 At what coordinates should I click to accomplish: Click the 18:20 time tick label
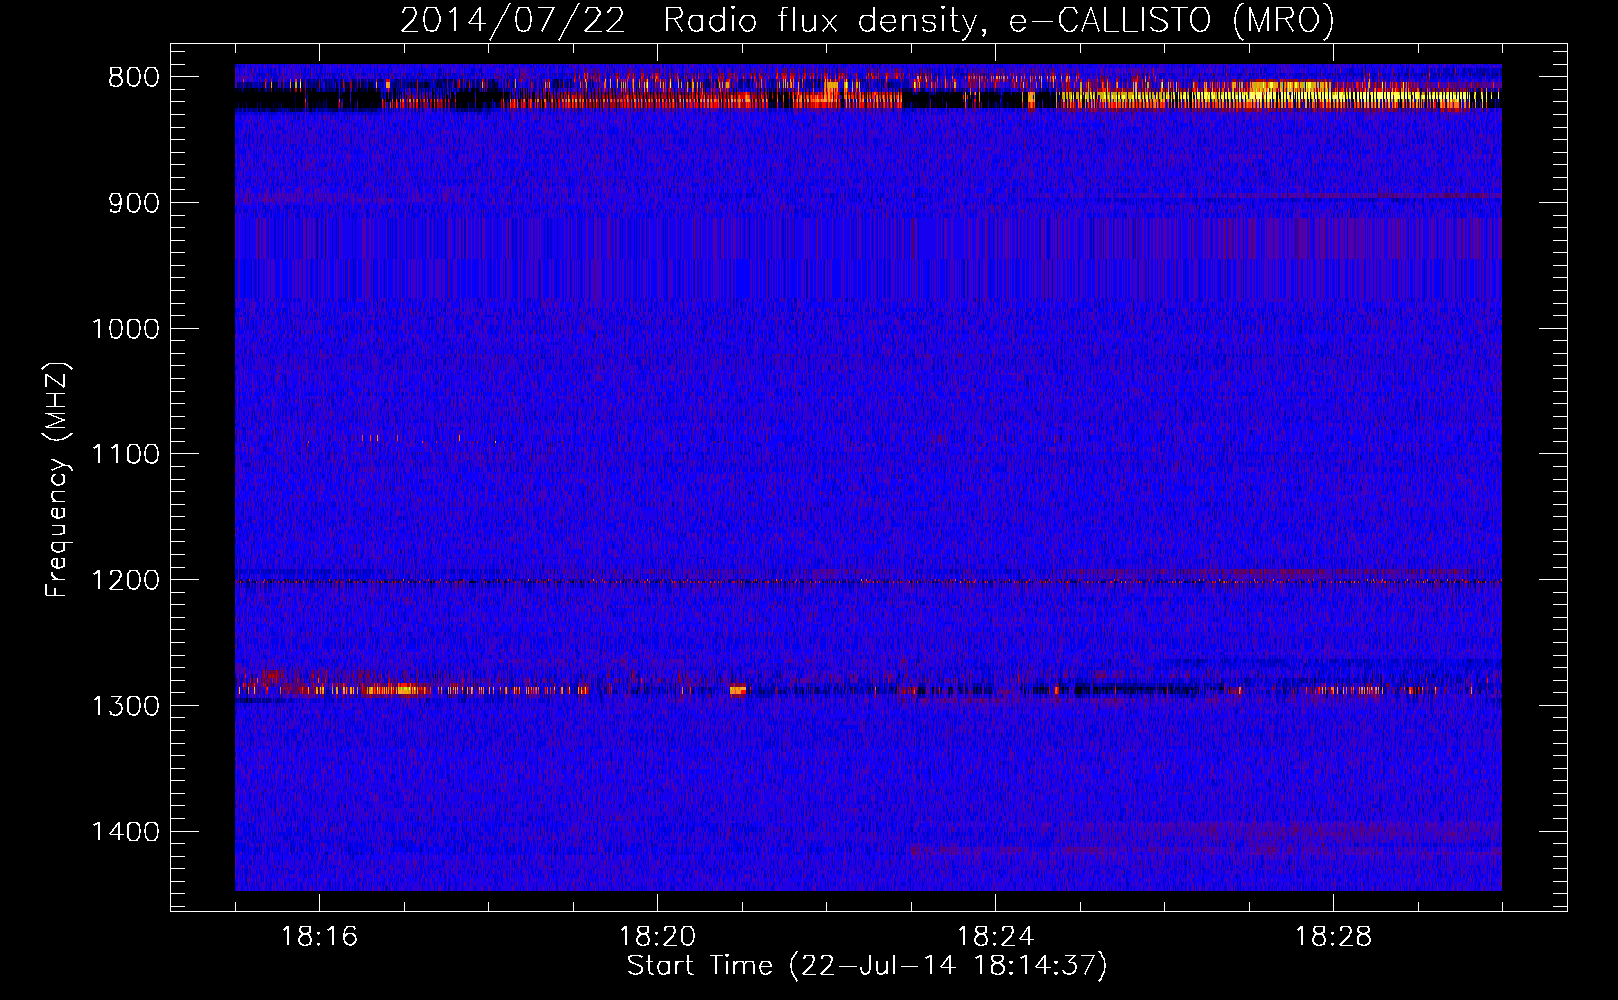pyautogui.click(x=657, y=937)
